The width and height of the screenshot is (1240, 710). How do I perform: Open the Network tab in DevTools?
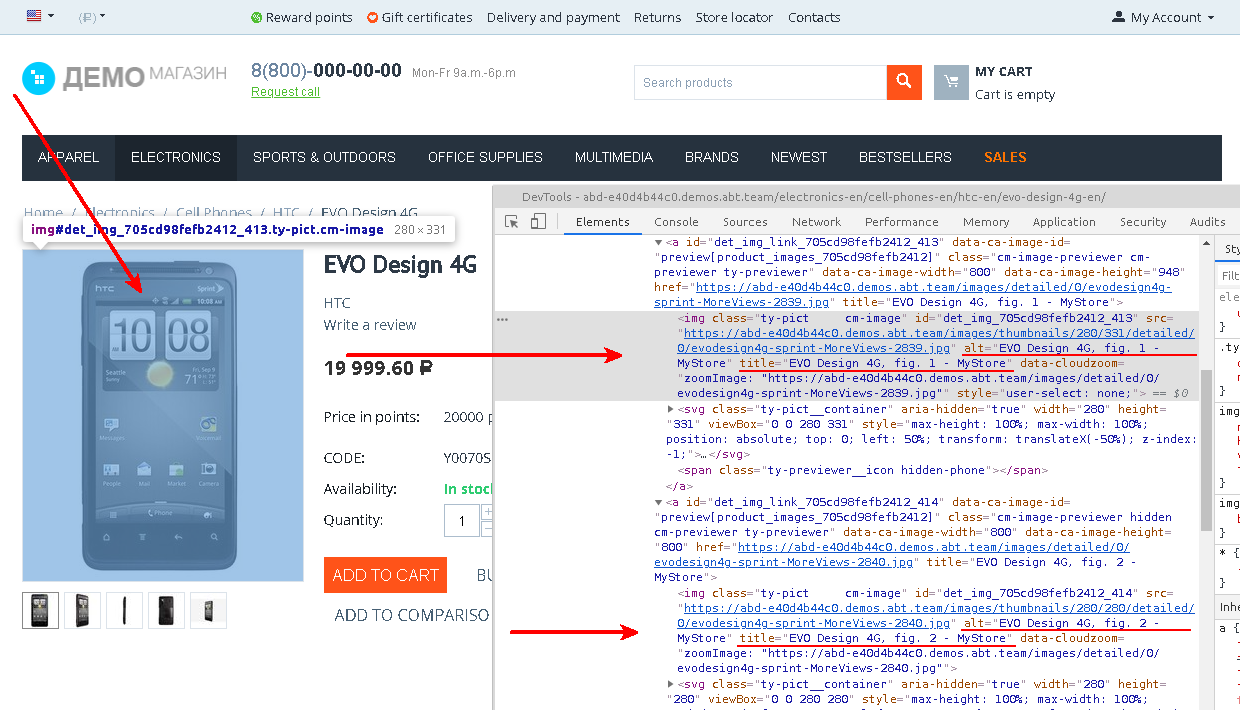coord(816,222)
